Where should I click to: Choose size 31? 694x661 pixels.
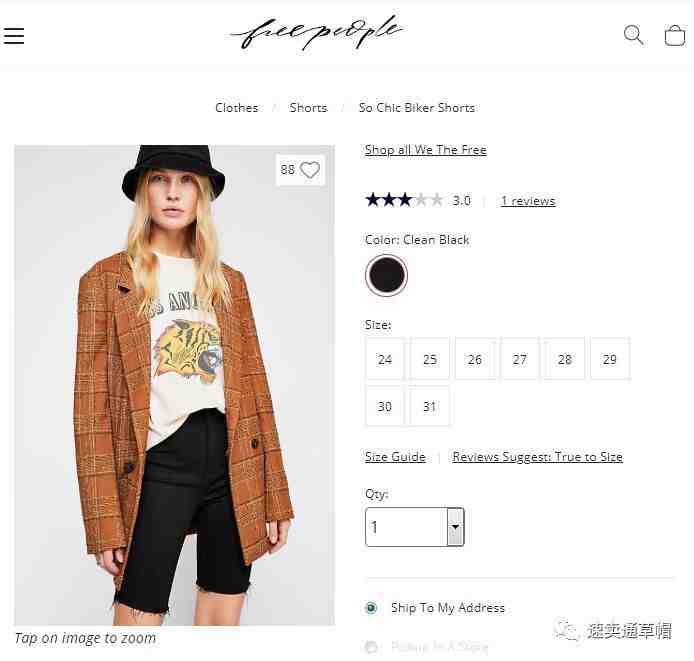pos(429,406)
